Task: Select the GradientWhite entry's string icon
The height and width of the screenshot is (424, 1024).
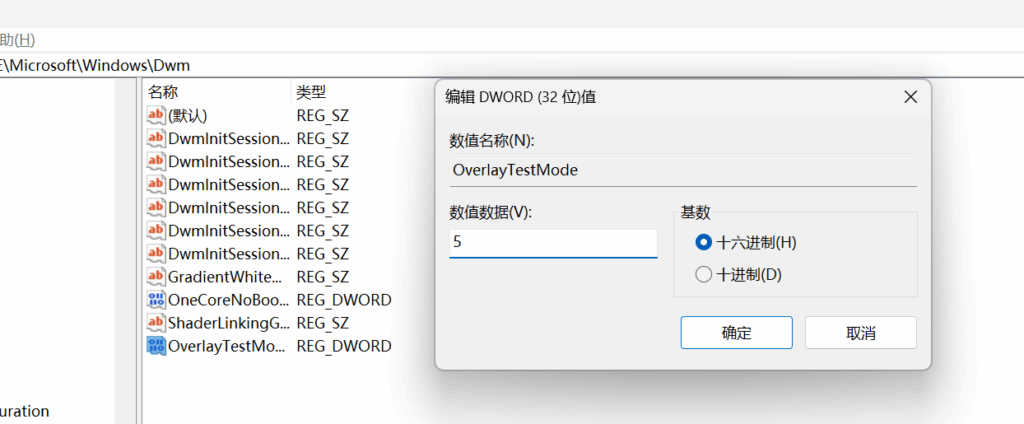Action: (156, 277)
